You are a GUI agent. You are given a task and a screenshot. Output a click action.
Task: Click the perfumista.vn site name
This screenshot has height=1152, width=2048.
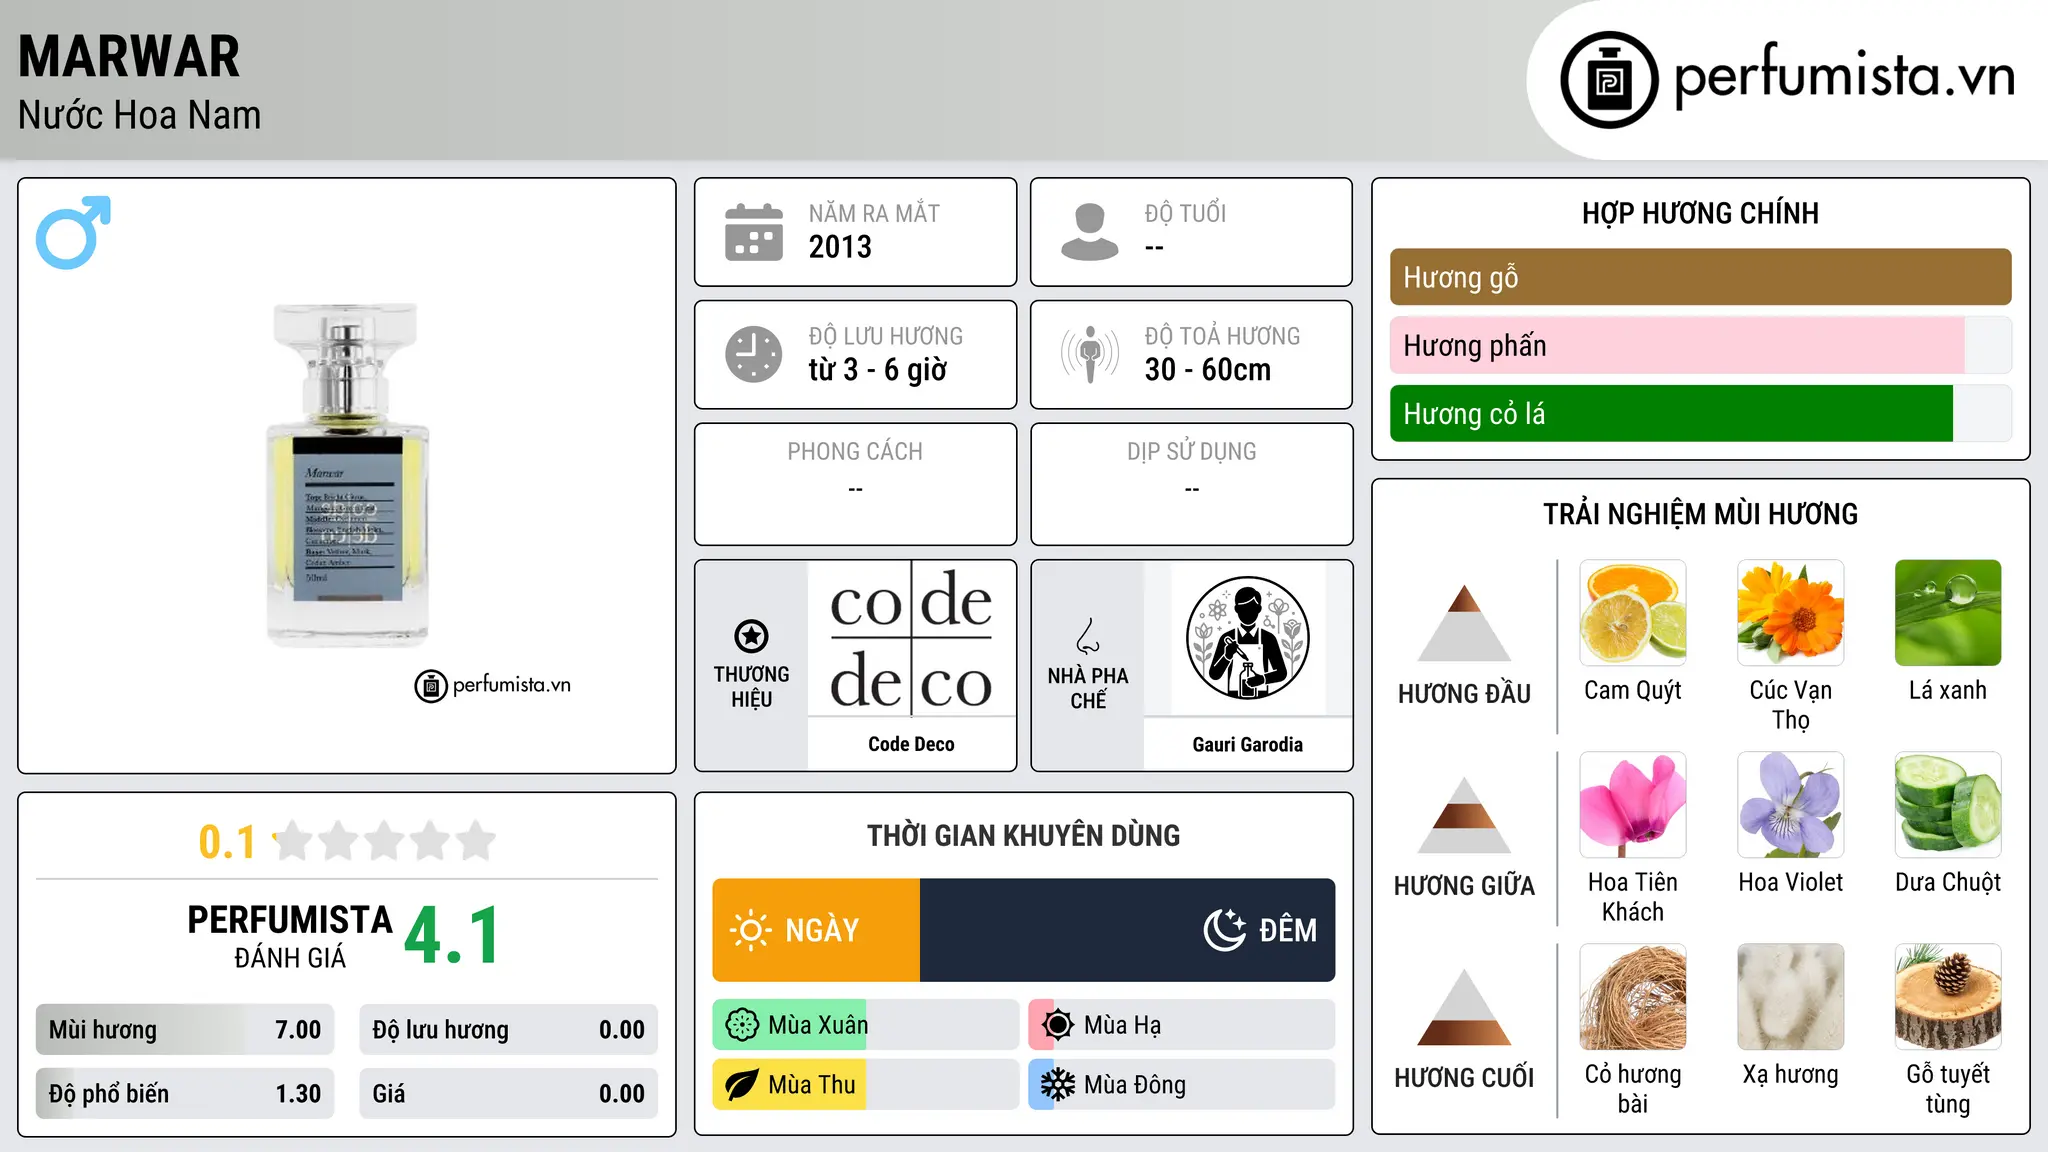click(1844, 76)
